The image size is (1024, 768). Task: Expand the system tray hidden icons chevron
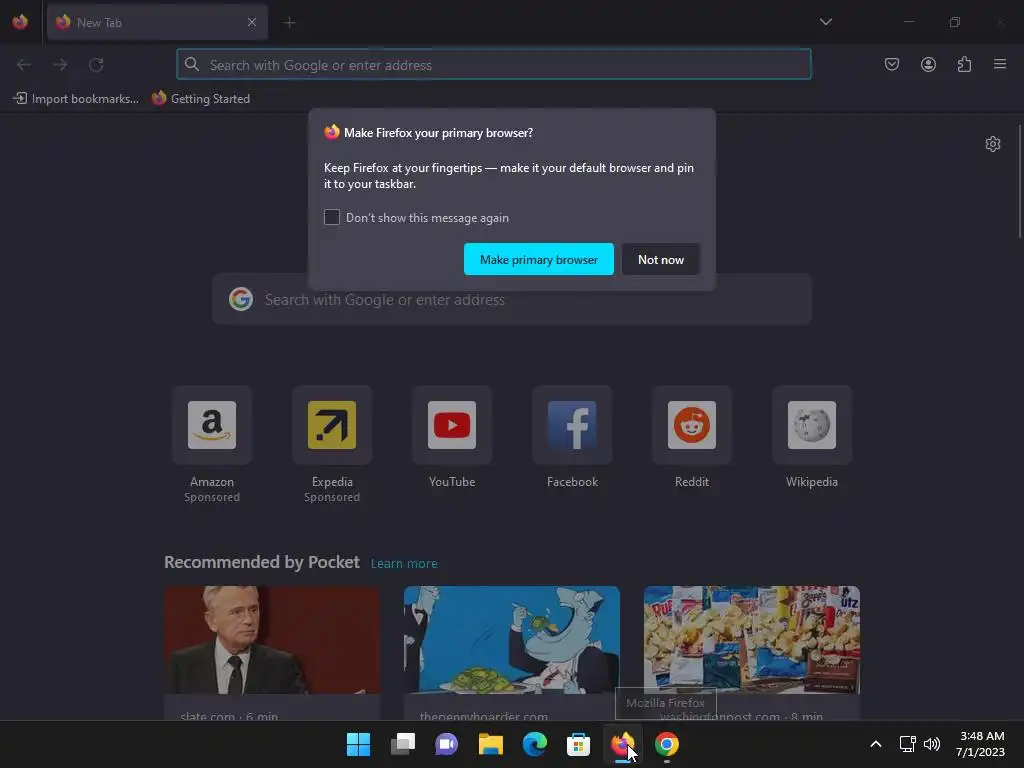pyautogui.click(x=876, y=744)
